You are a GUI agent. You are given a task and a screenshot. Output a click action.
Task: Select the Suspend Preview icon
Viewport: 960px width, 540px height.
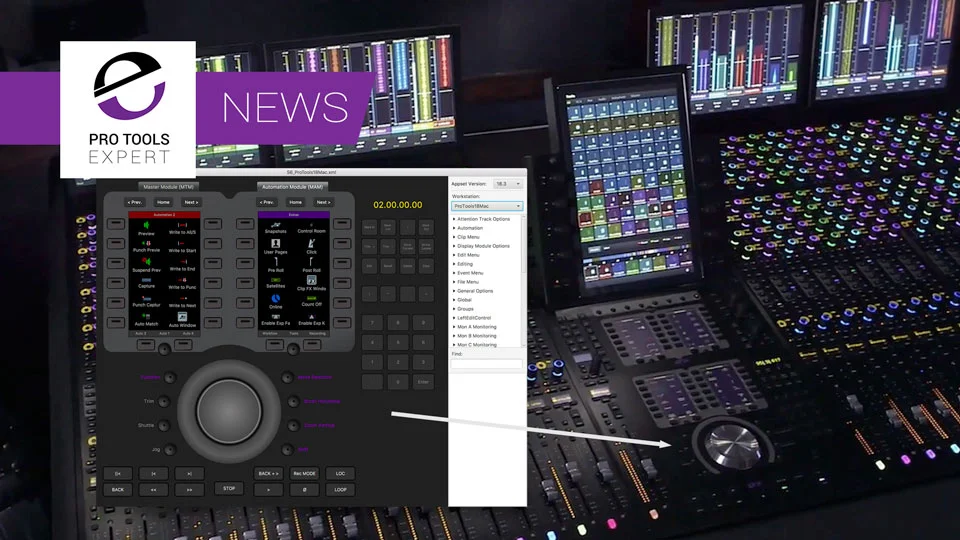pyautogui.click(x=146, y=261)
